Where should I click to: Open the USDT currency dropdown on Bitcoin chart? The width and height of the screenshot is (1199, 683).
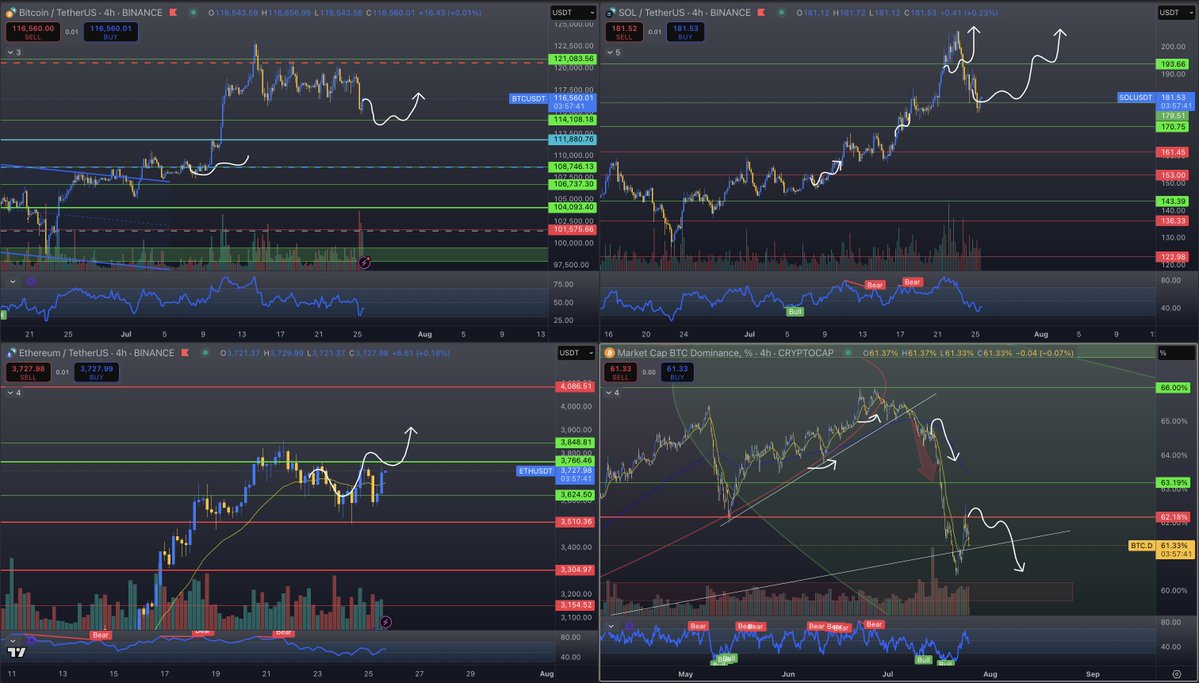[573, 12]
